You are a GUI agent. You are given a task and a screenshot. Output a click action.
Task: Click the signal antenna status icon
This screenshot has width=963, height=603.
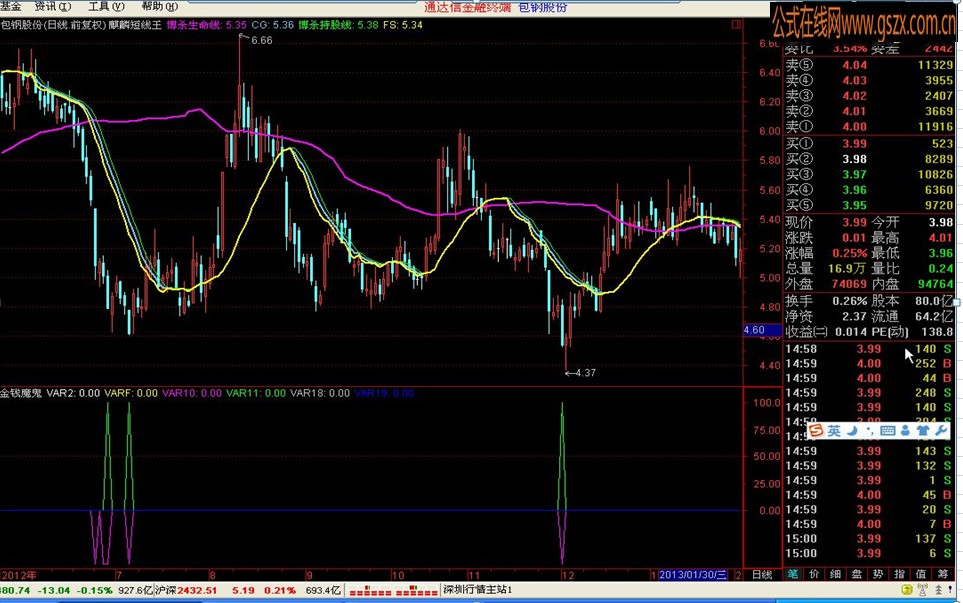922,589
